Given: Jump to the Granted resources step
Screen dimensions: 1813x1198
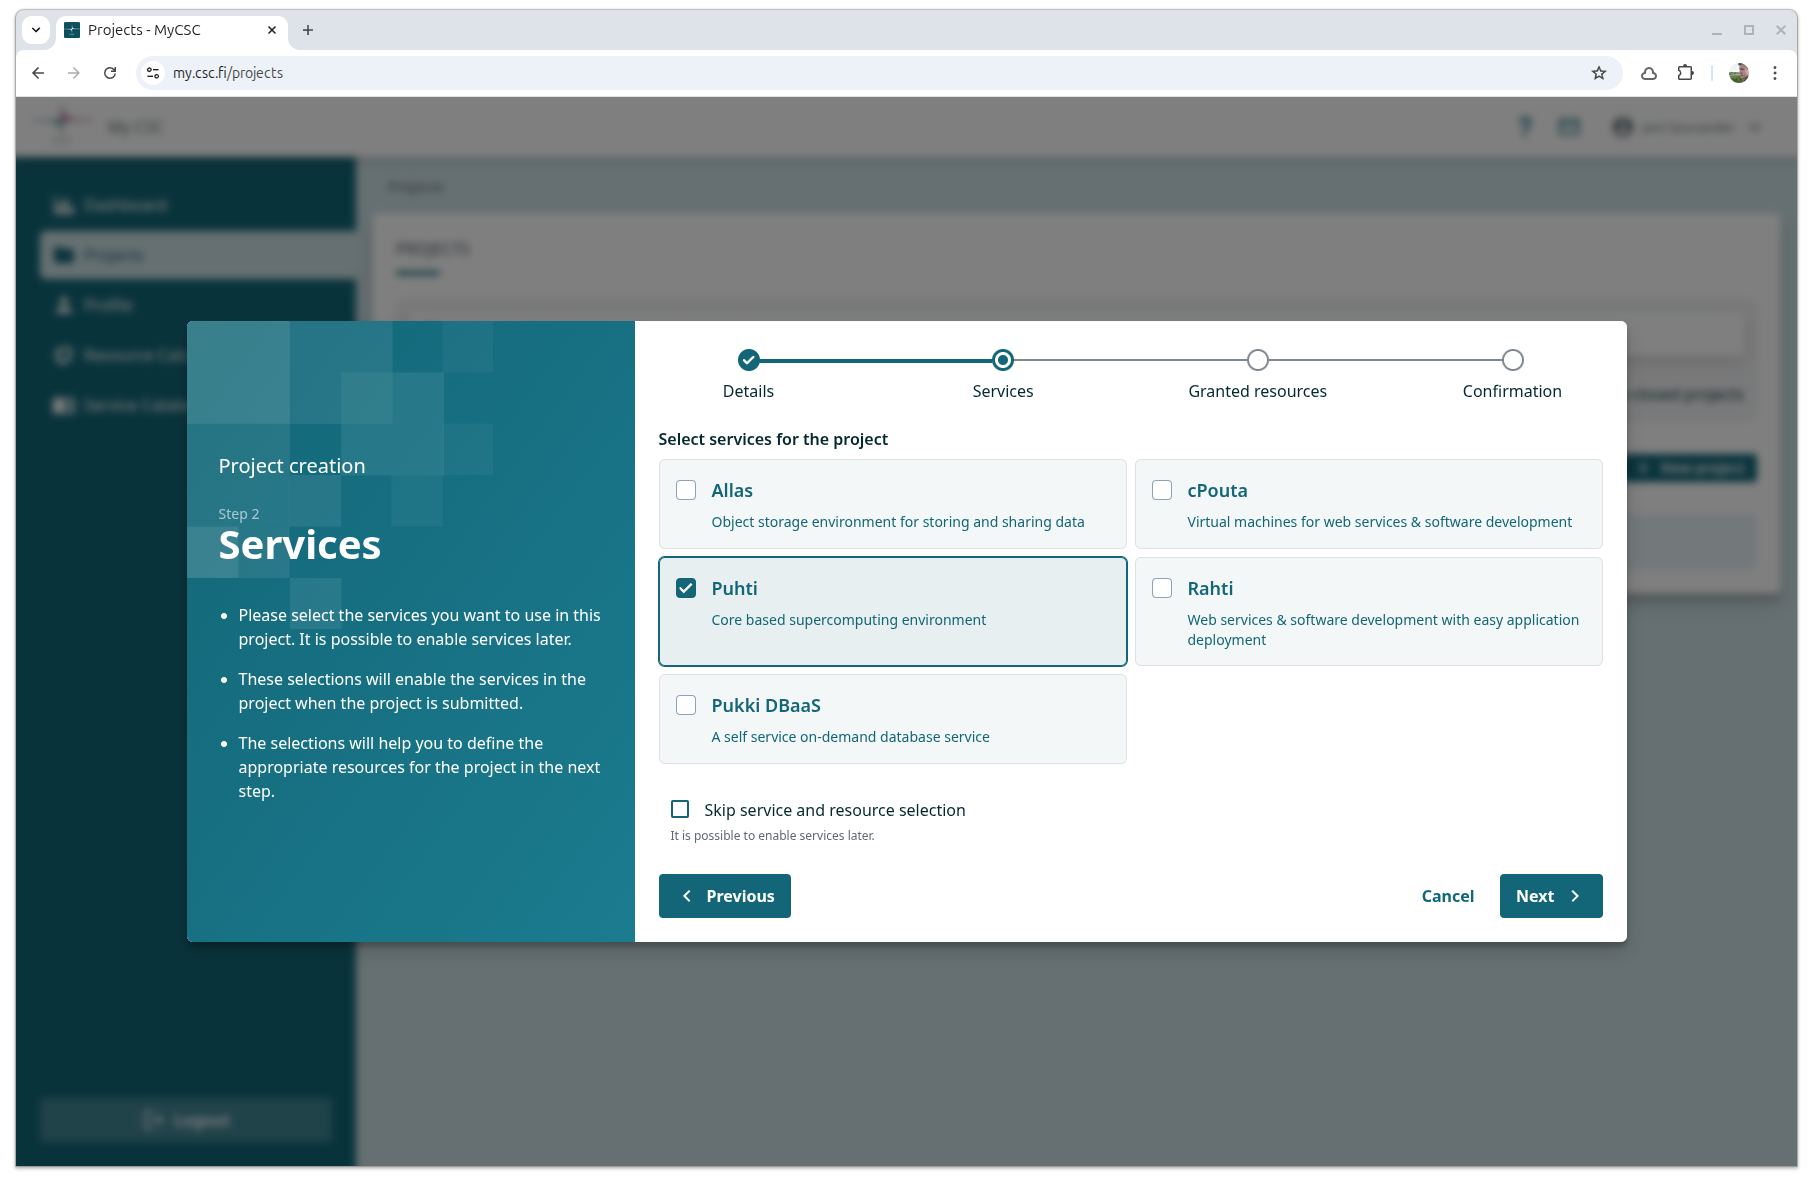Looking at the screenshot, I should (x=1257, y=360).
